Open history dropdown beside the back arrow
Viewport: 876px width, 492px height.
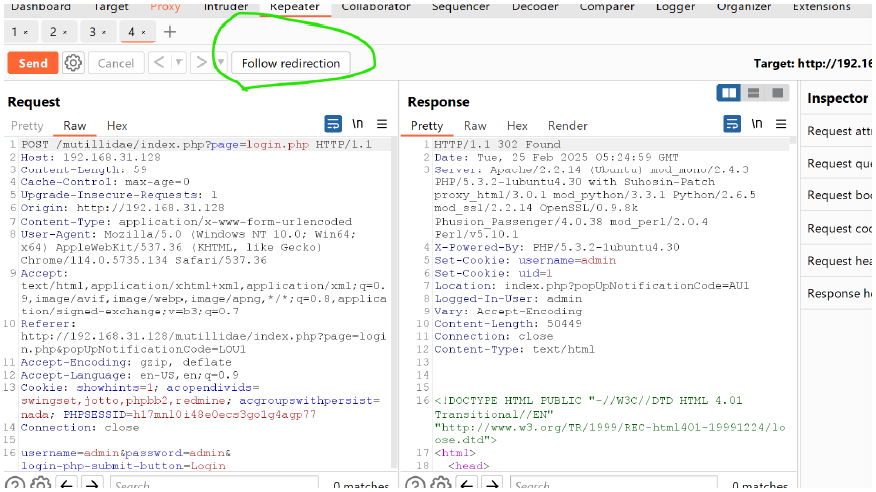[x=178, y=63]
